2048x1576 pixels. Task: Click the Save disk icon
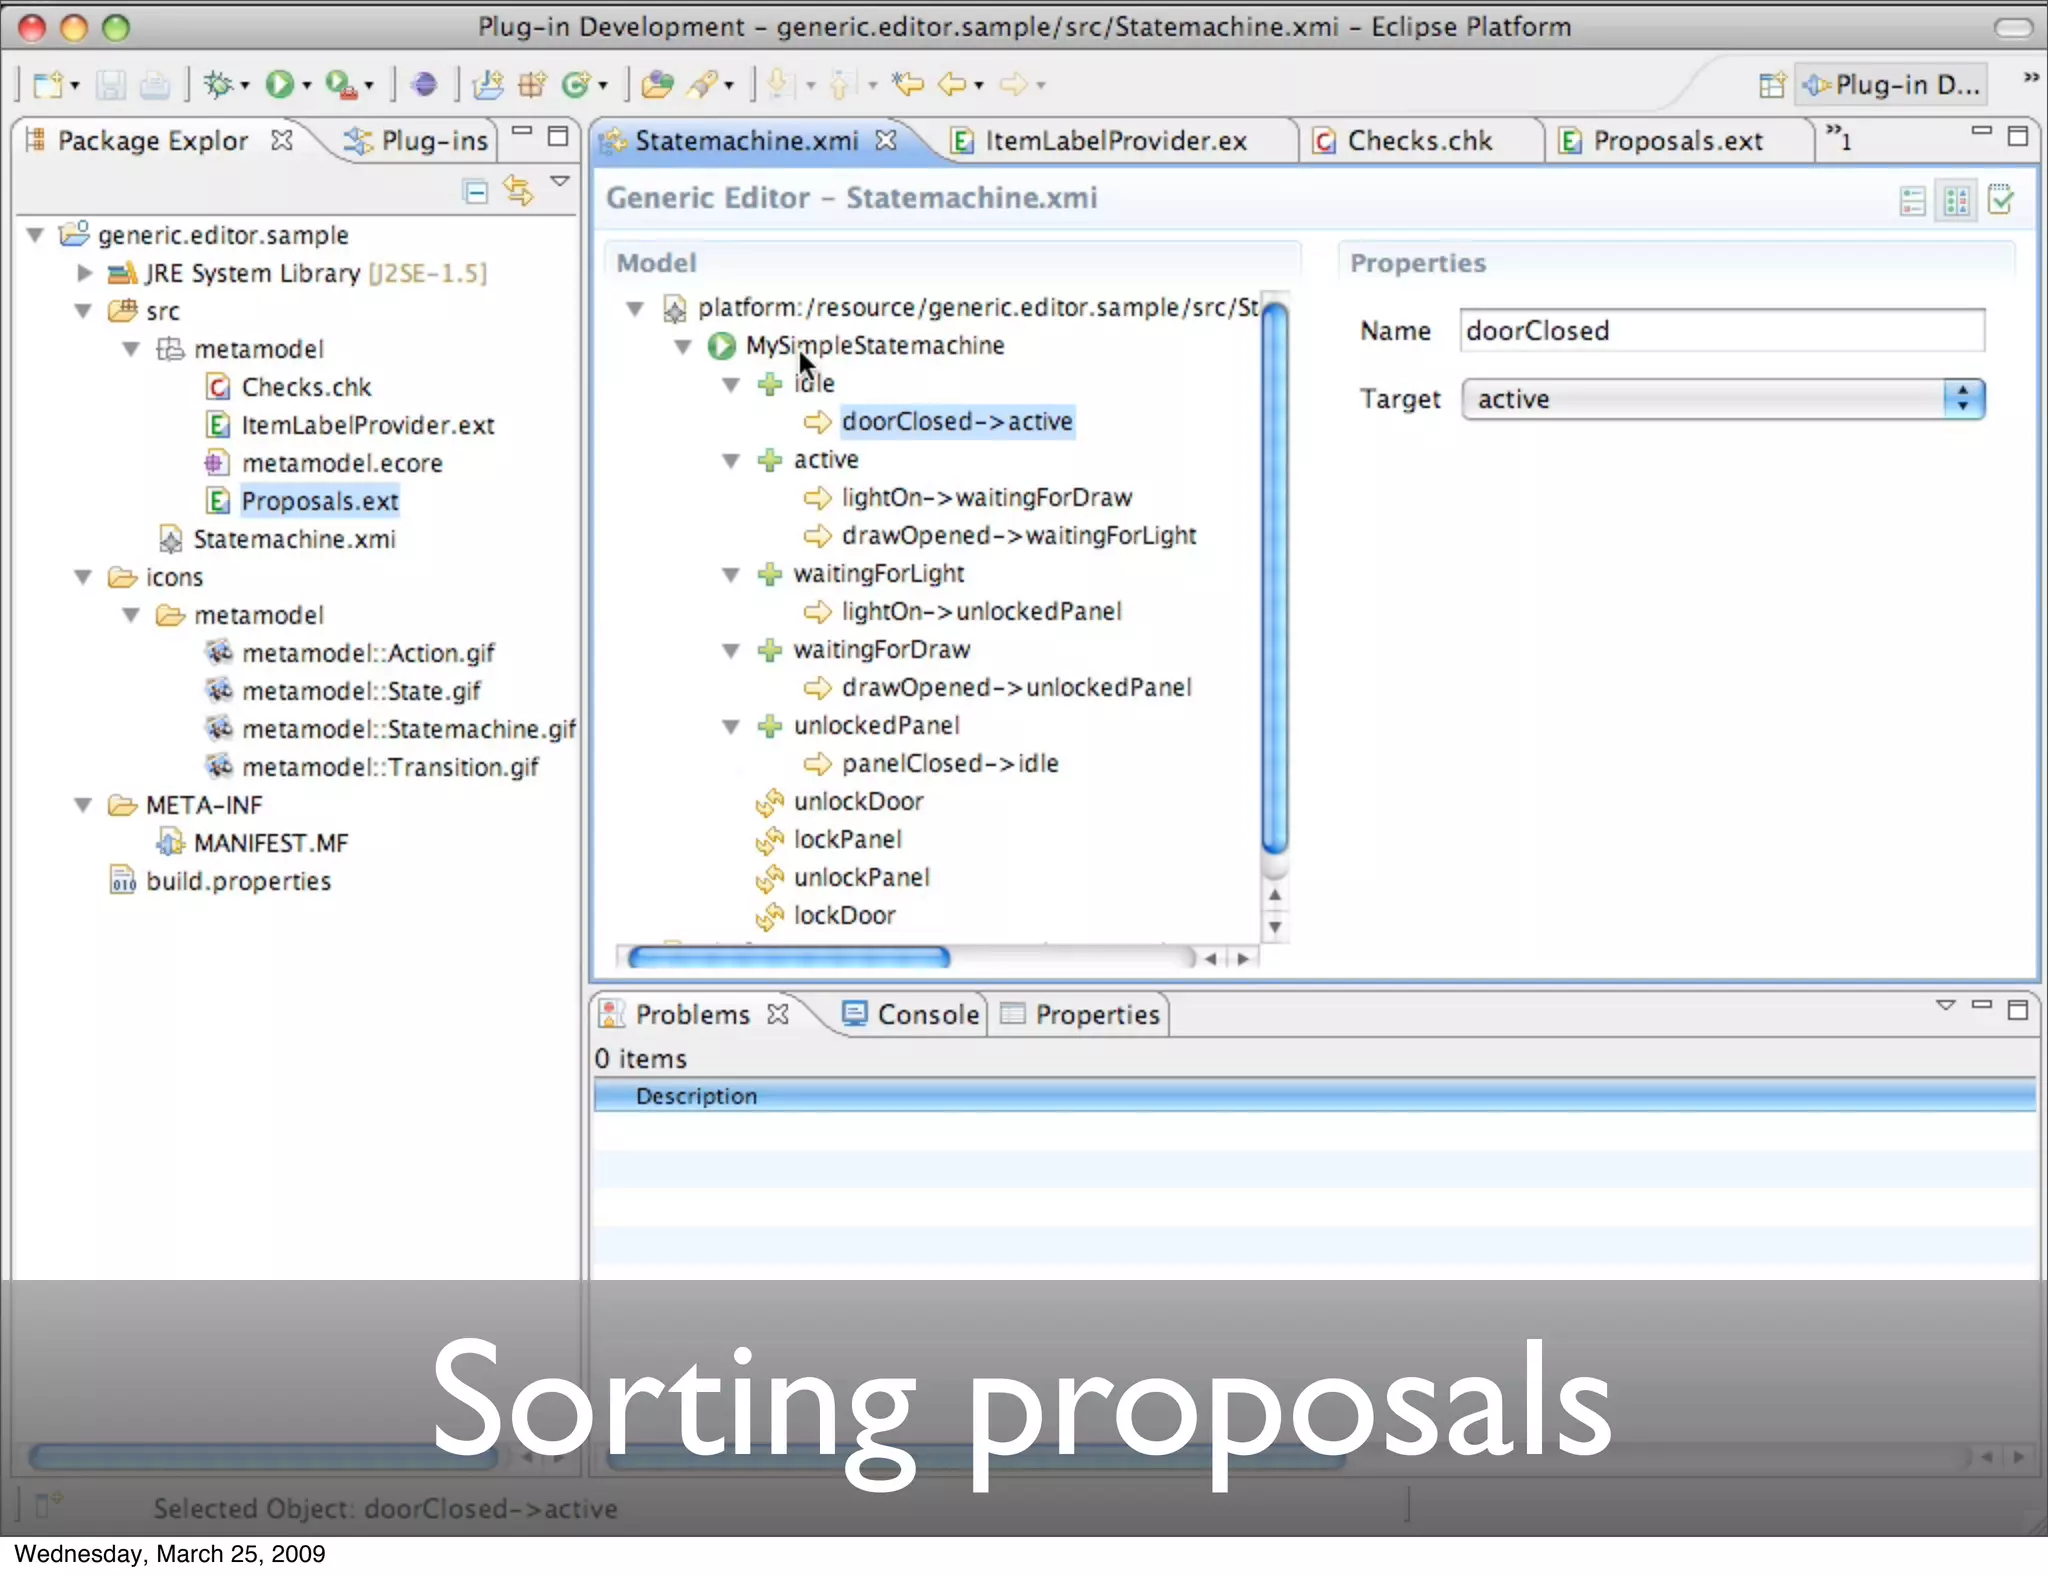(111, 85)
